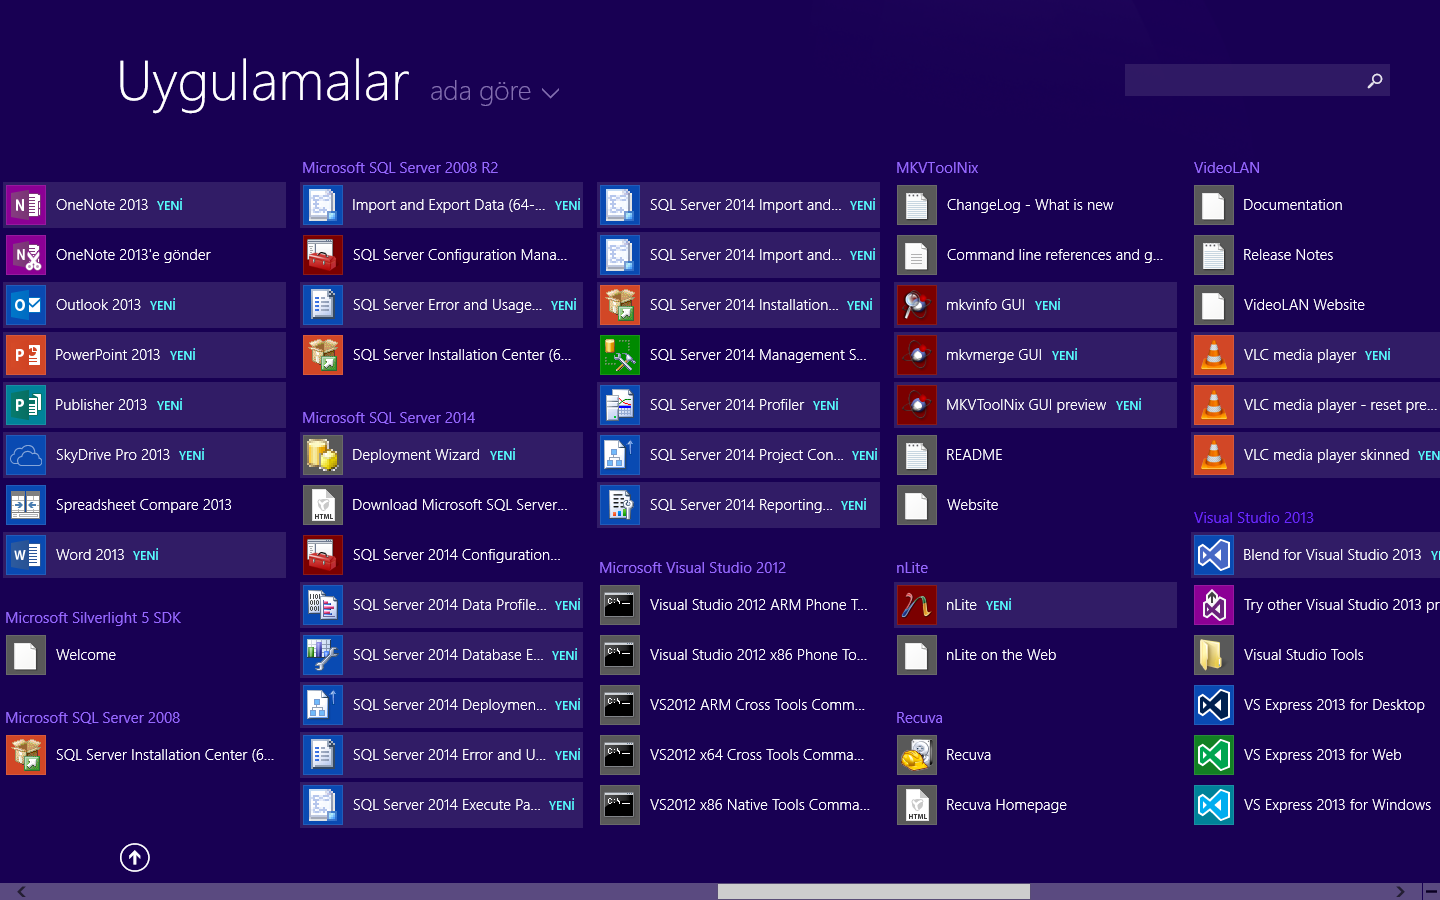Launch Publisher 2013 icon
The image size is (1440, 900).
[x=26, y=405]
